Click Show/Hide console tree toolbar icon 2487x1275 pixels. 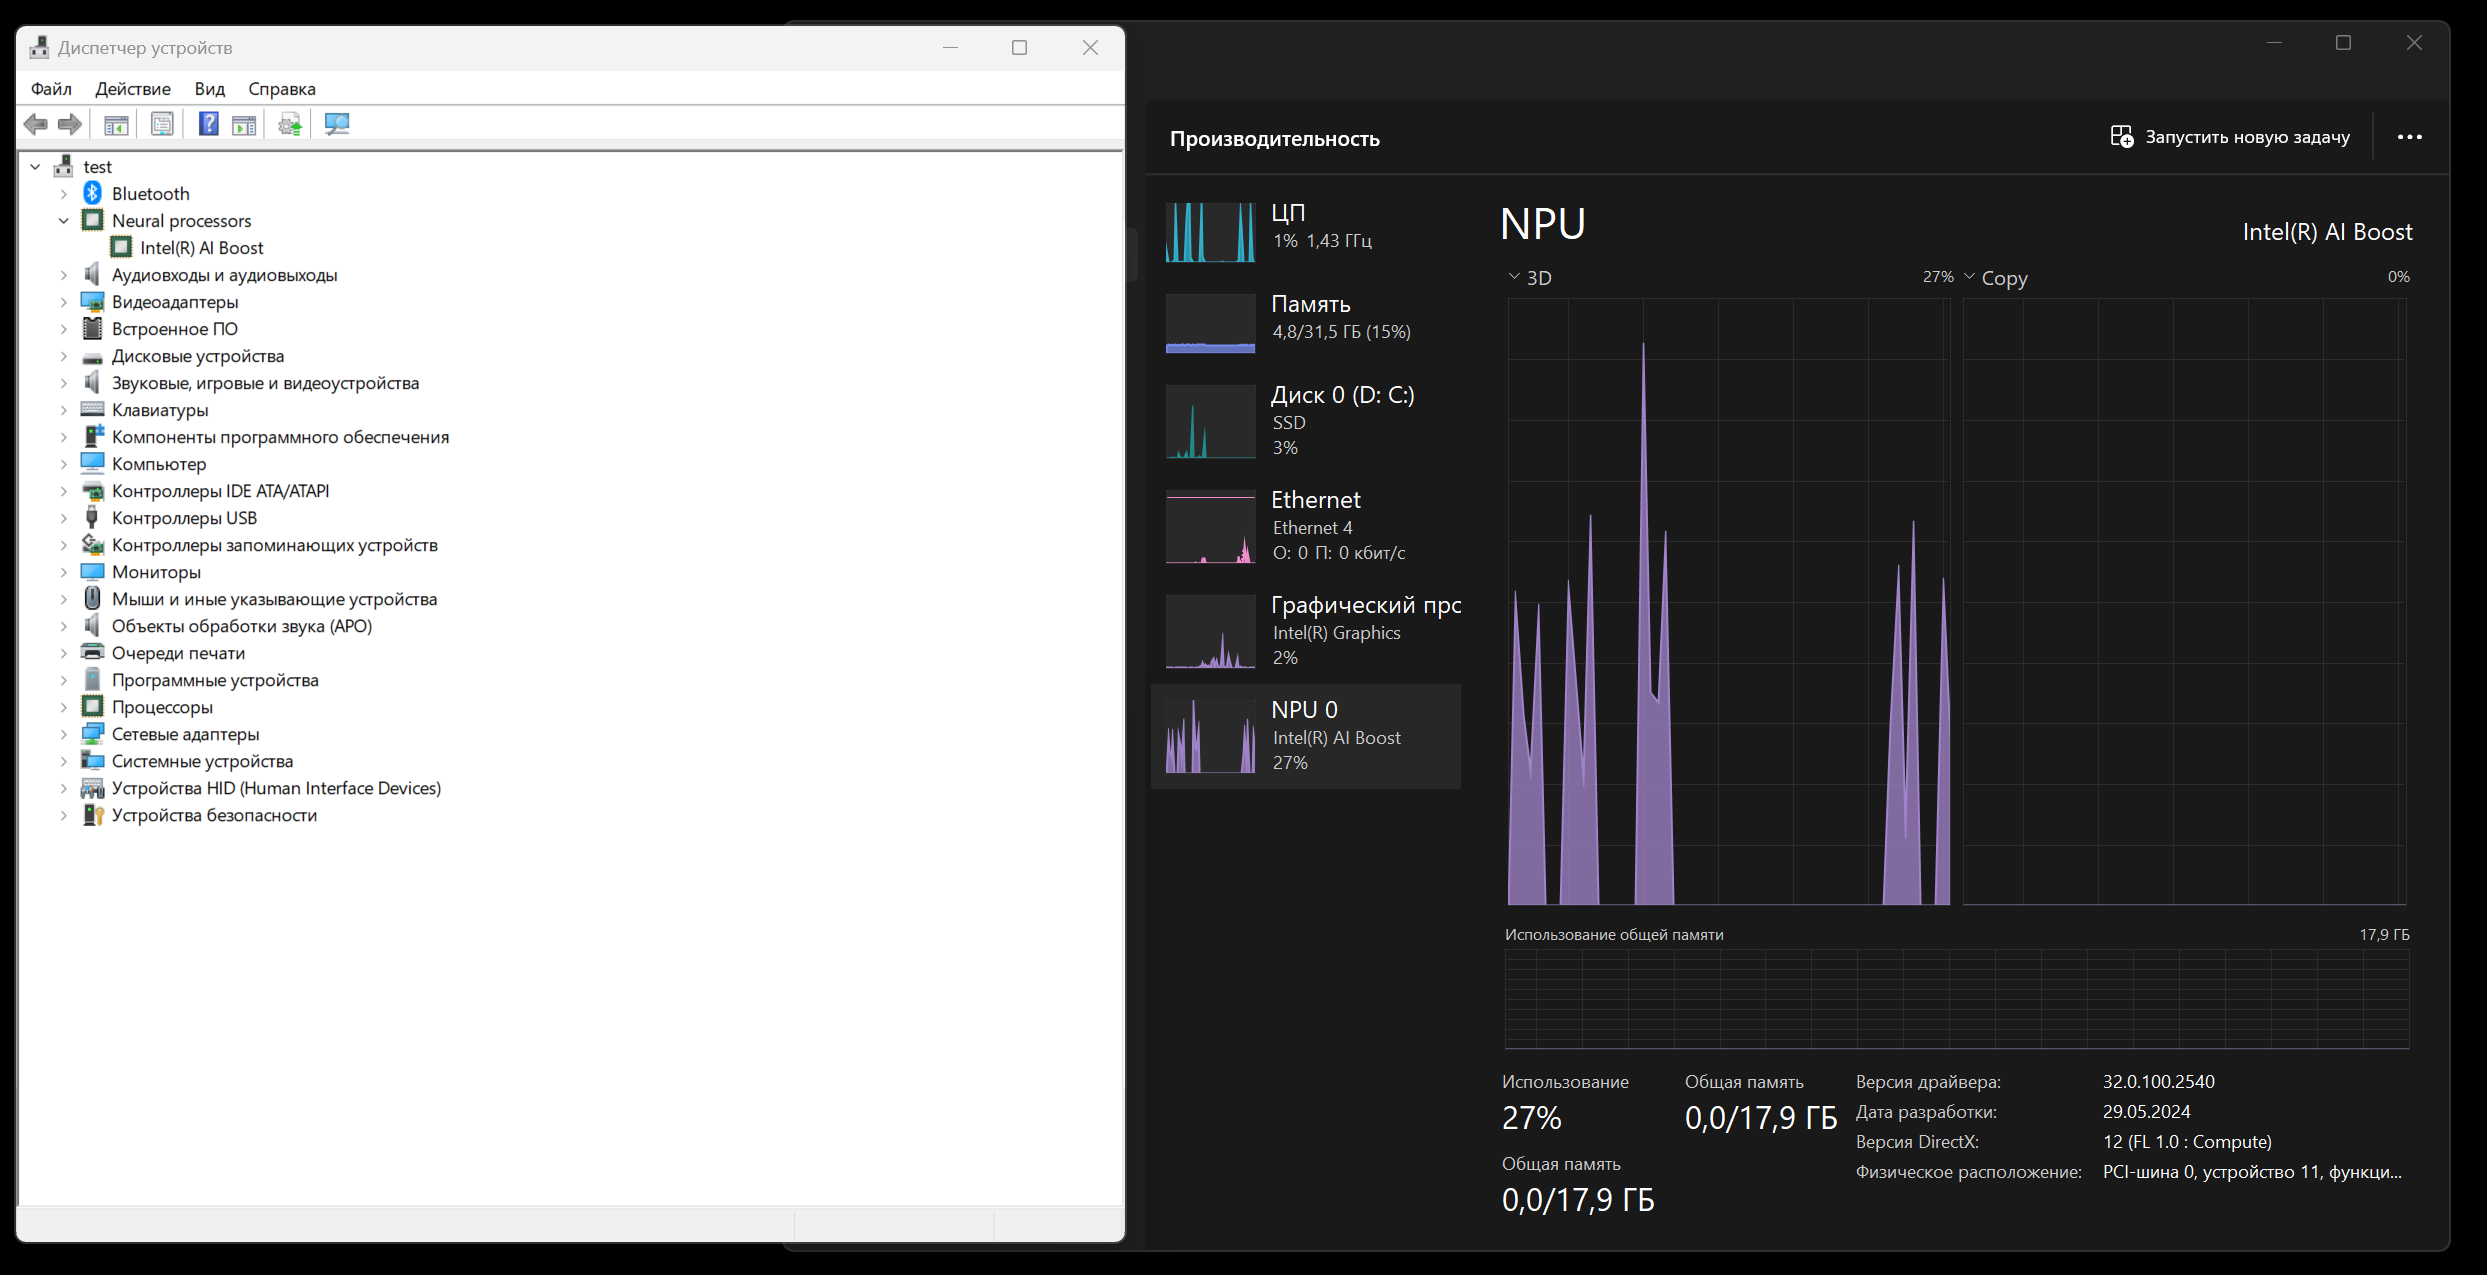(116, 124)
